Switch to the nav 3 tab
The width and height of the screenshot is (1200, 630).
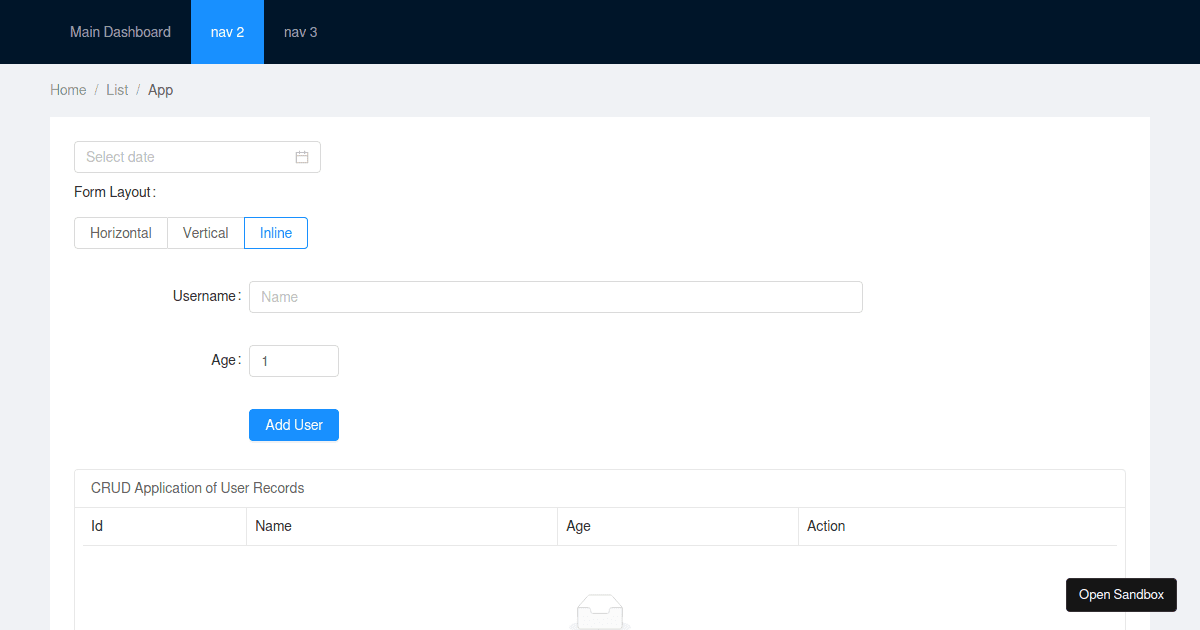tap(300, 31)
